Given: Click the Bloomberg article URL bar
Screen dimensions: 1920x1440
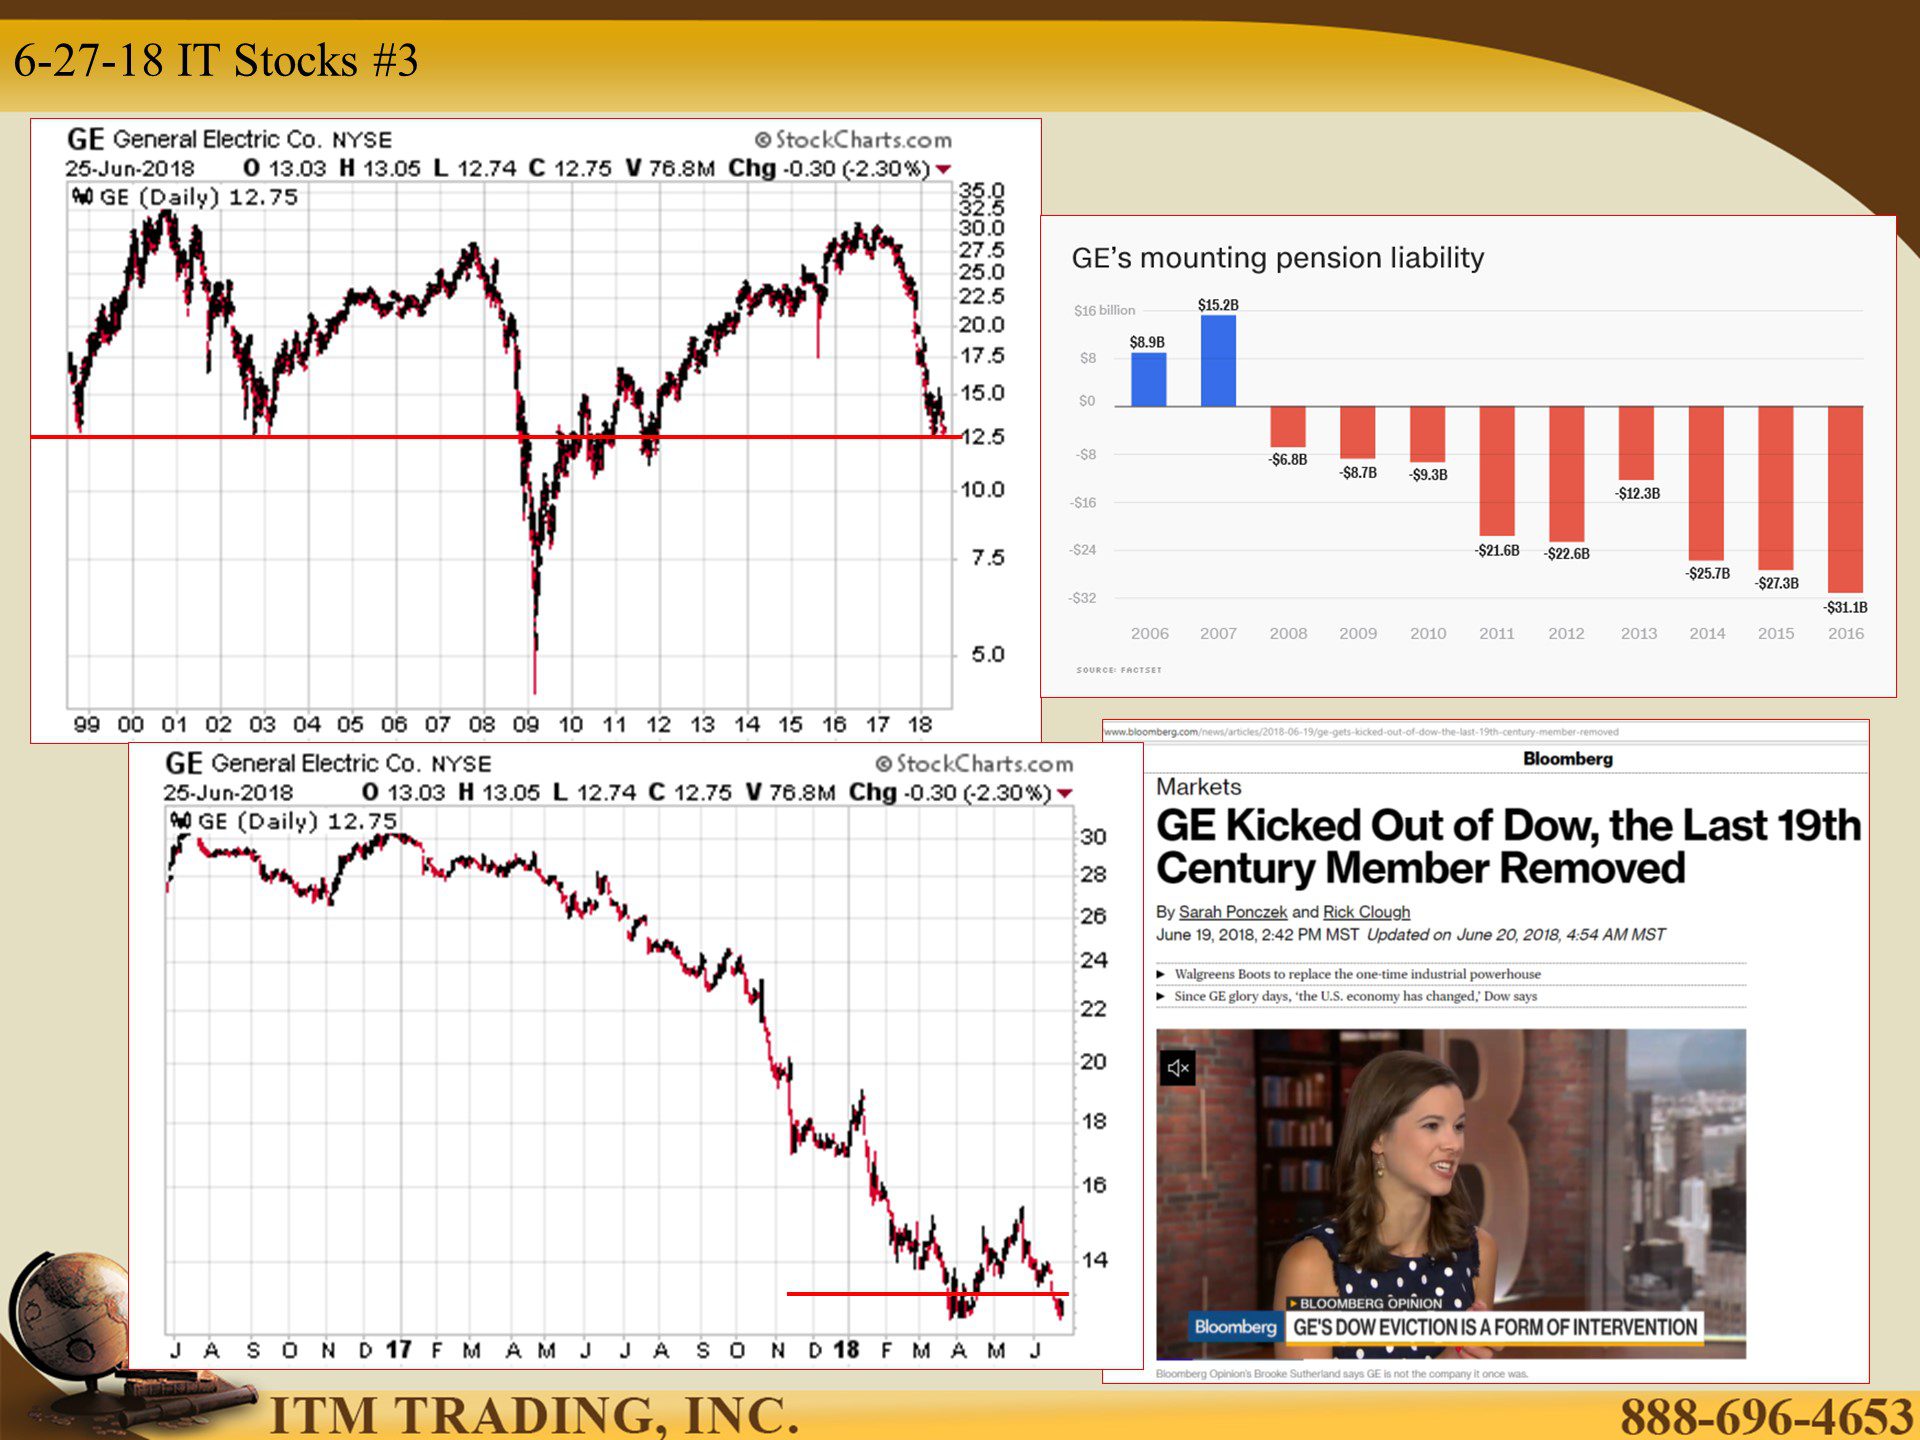Looking at the screenshot, I should pyautogui.click(x=1360, y=732).
